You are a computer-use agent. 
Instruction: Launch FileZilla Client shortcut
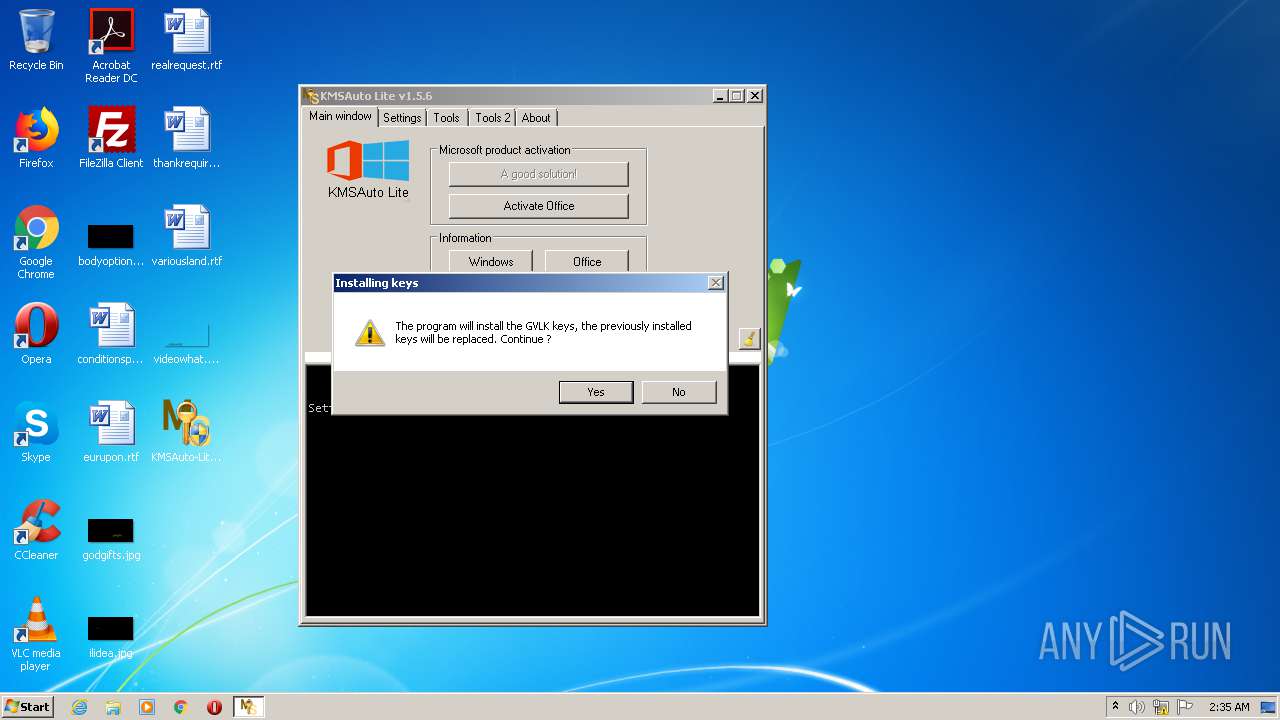click(x=111, y=138)
